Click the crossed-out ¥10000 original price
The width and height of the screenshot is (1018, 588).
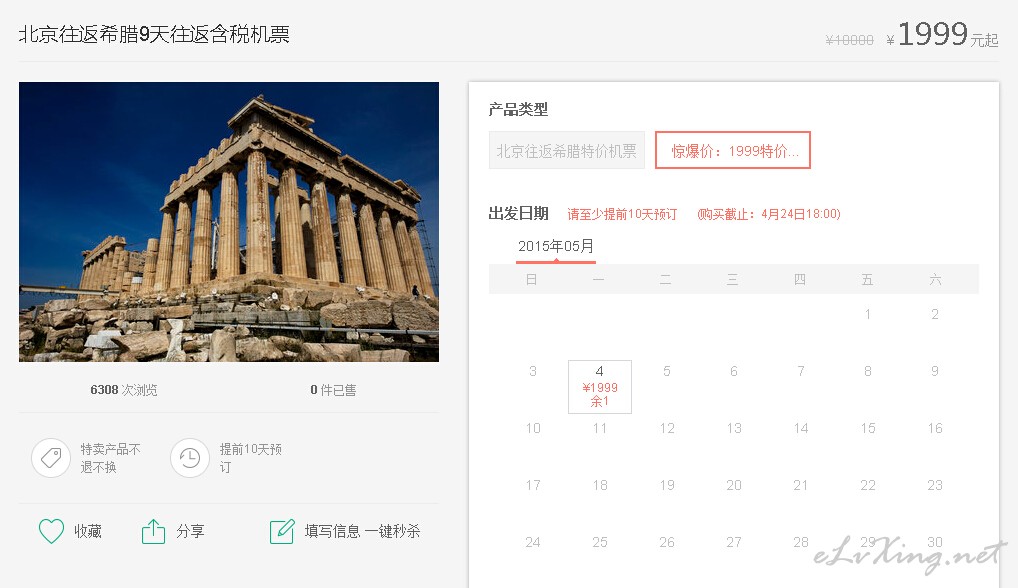click(849, 40)
